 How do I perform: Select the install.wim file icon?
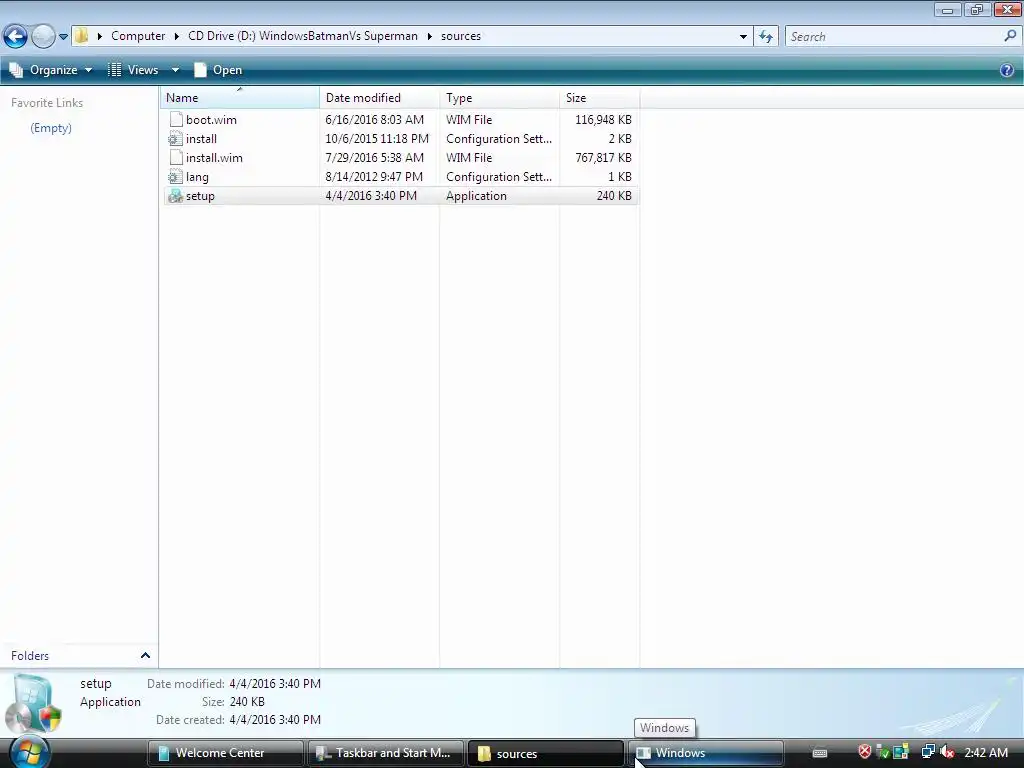pos(176,157)
